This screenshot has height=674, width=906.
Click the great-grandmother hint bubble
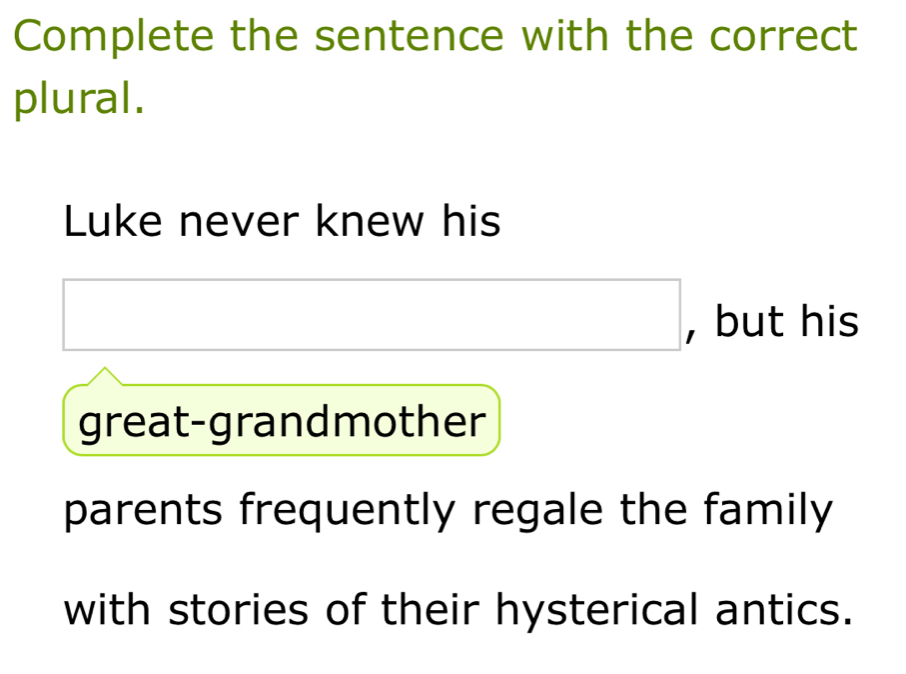tap(281, 422)
